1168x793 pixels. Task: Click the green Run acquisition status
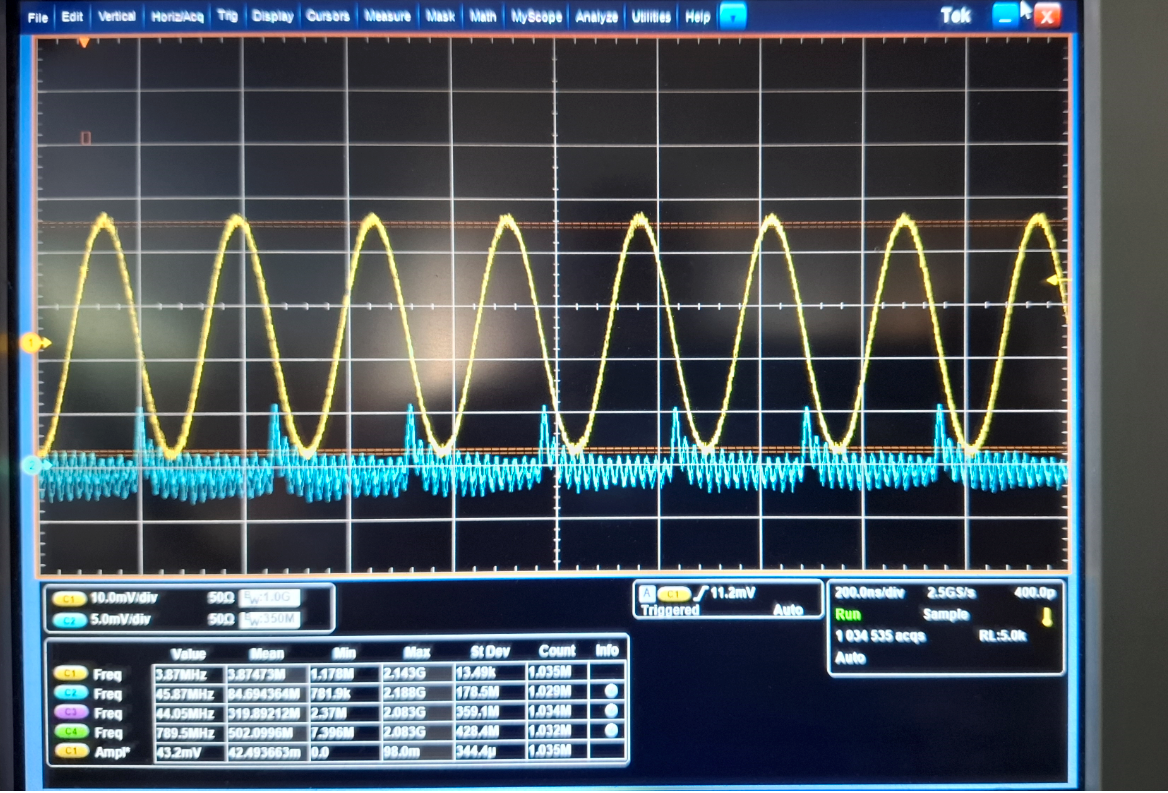click(x=848, y=614)
